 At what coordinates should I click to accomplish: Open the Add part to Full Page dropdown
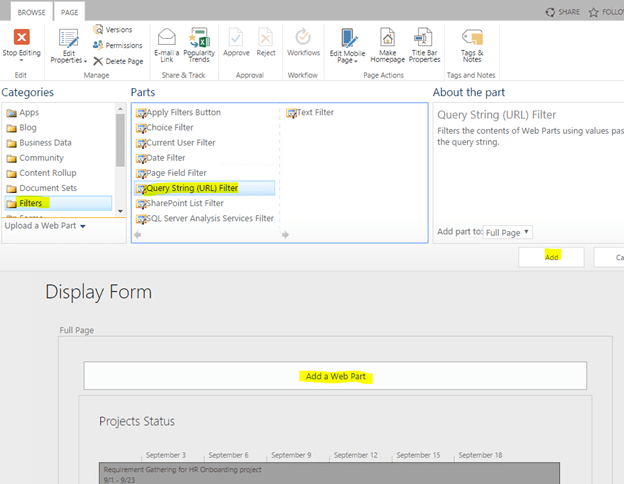click(508, 232)
